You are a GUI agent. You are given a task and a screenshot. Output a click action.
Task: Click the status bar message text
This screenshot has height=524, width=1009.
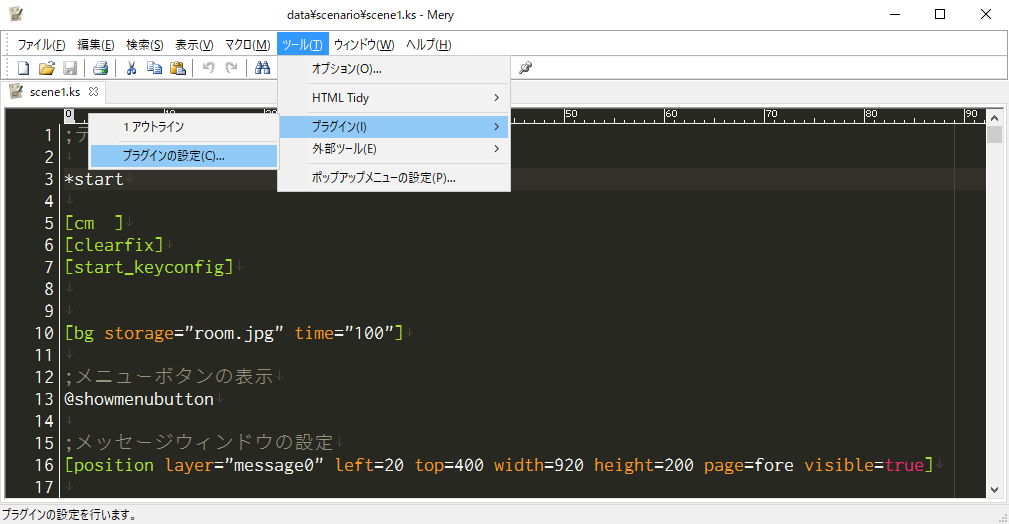coord(69,515)
